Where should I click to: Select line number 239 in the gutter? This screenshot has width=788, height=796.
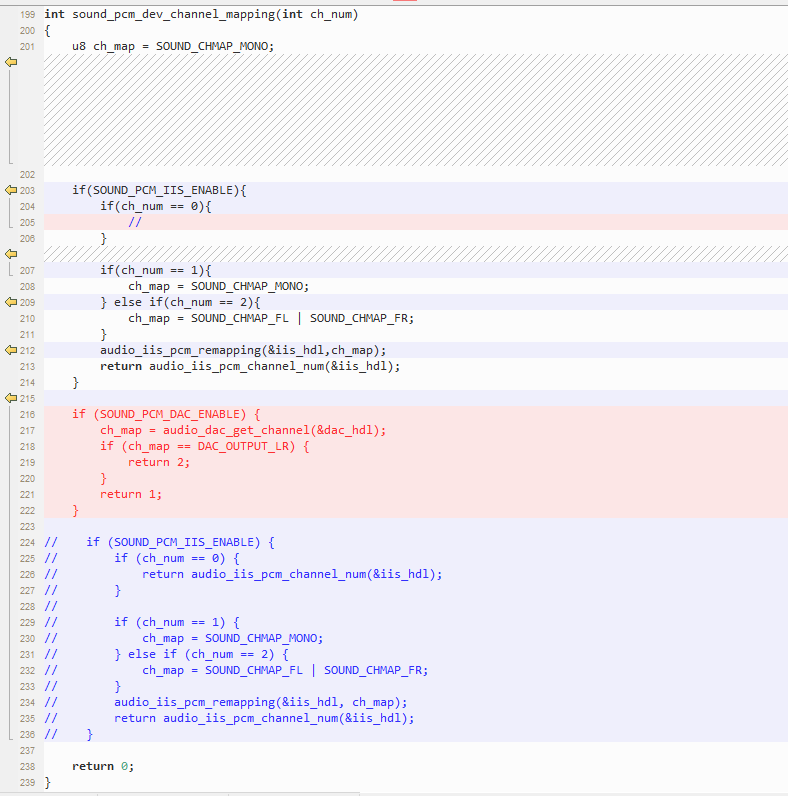tap(27, 782)
